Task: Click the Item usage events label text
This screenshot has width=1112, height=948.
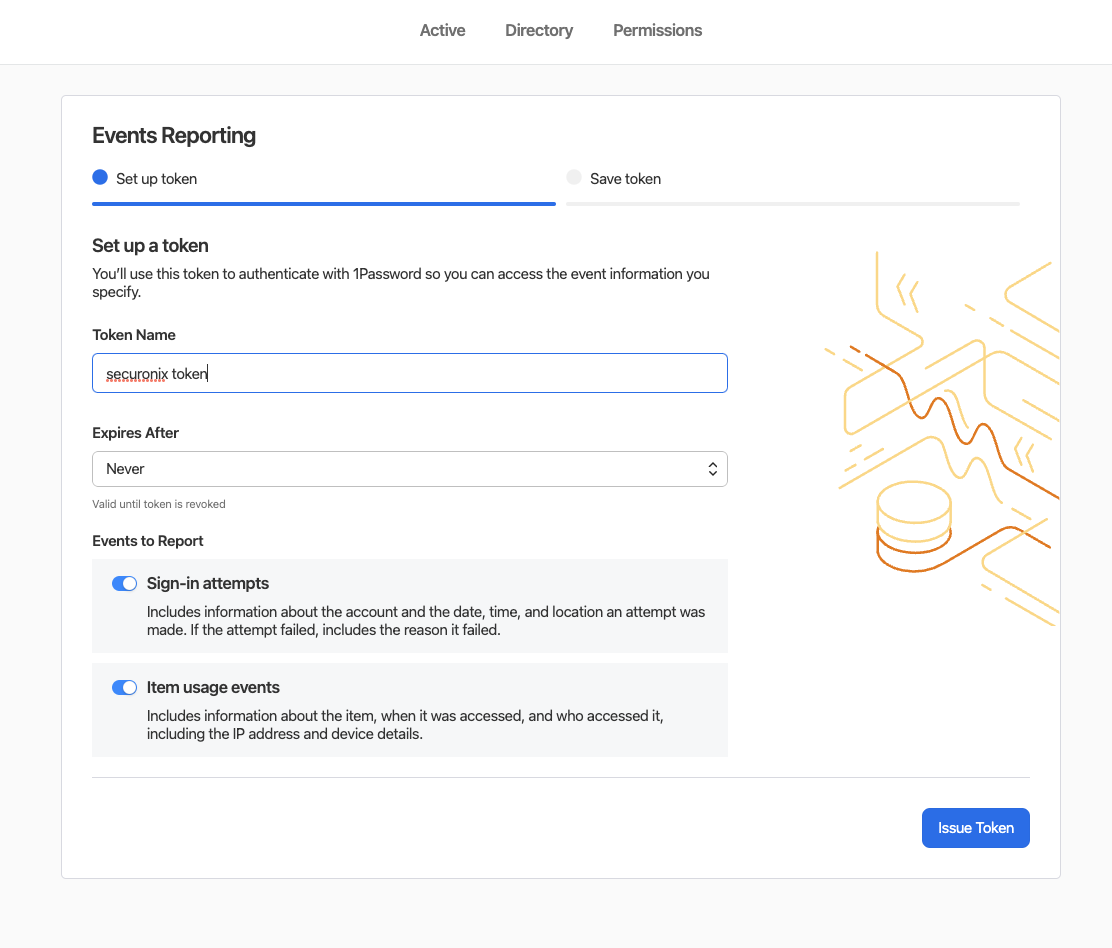Action: click(213, 688)
